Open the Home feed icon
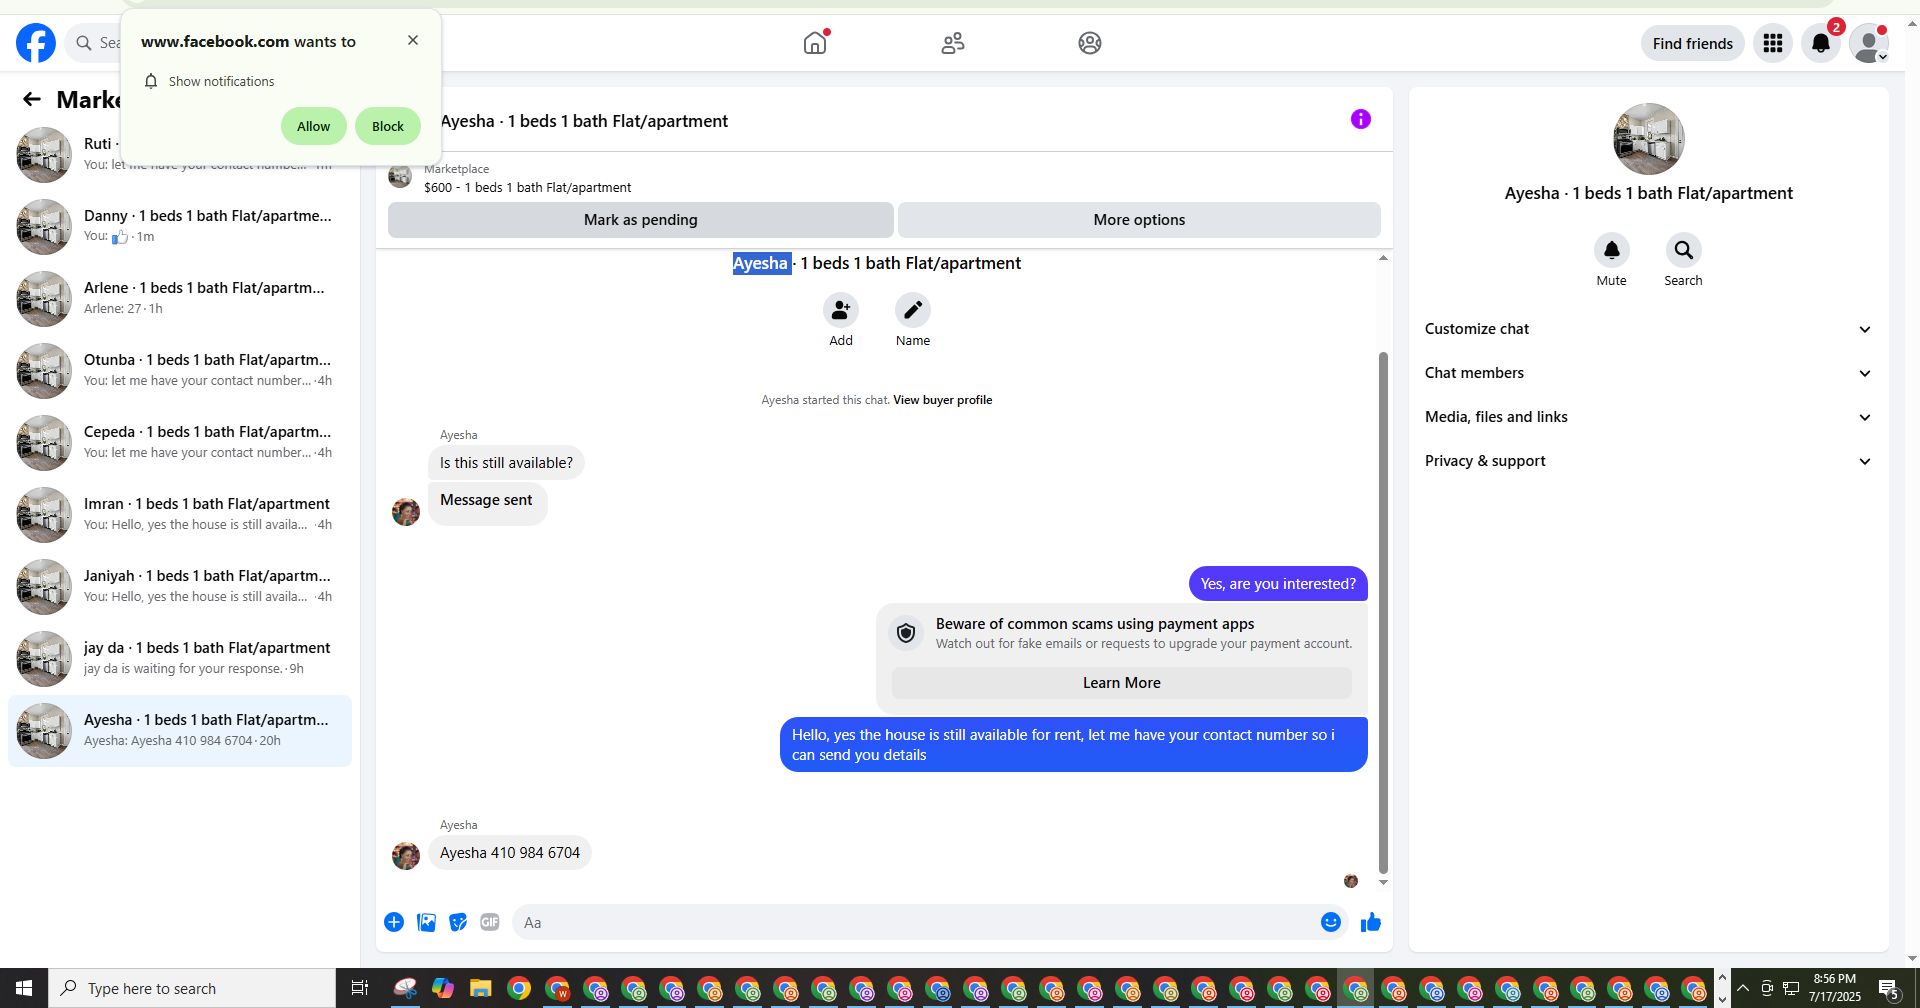This screenshot has height=1008, width=1920. (815, 43)
